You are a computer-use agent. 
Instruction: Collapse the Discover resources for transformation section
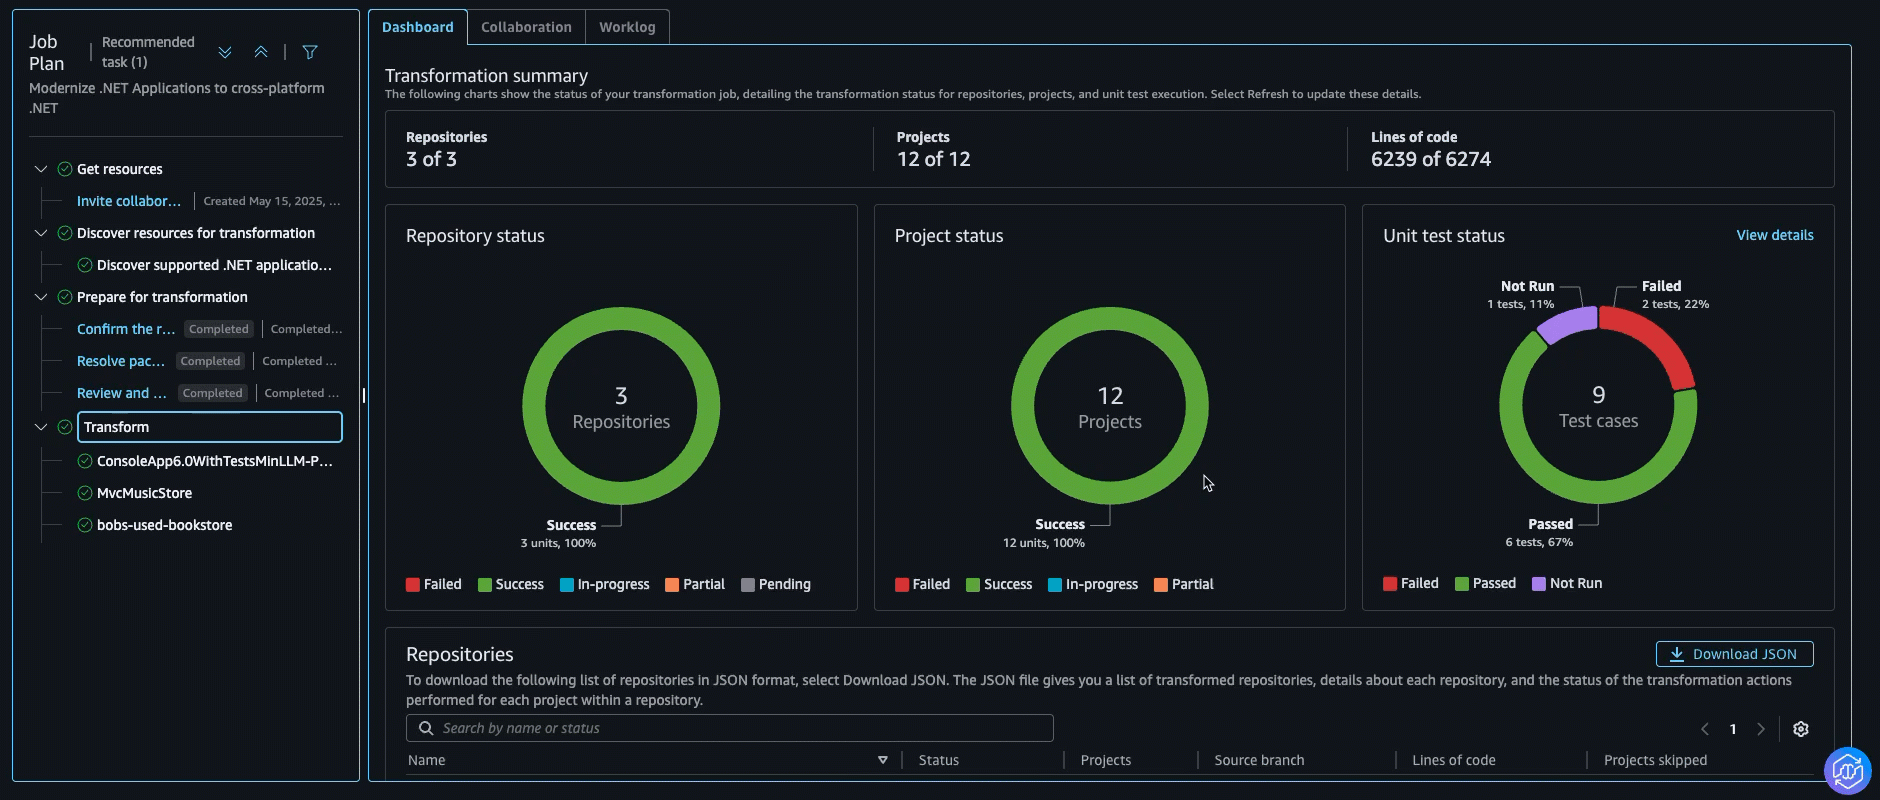(41, 233)
